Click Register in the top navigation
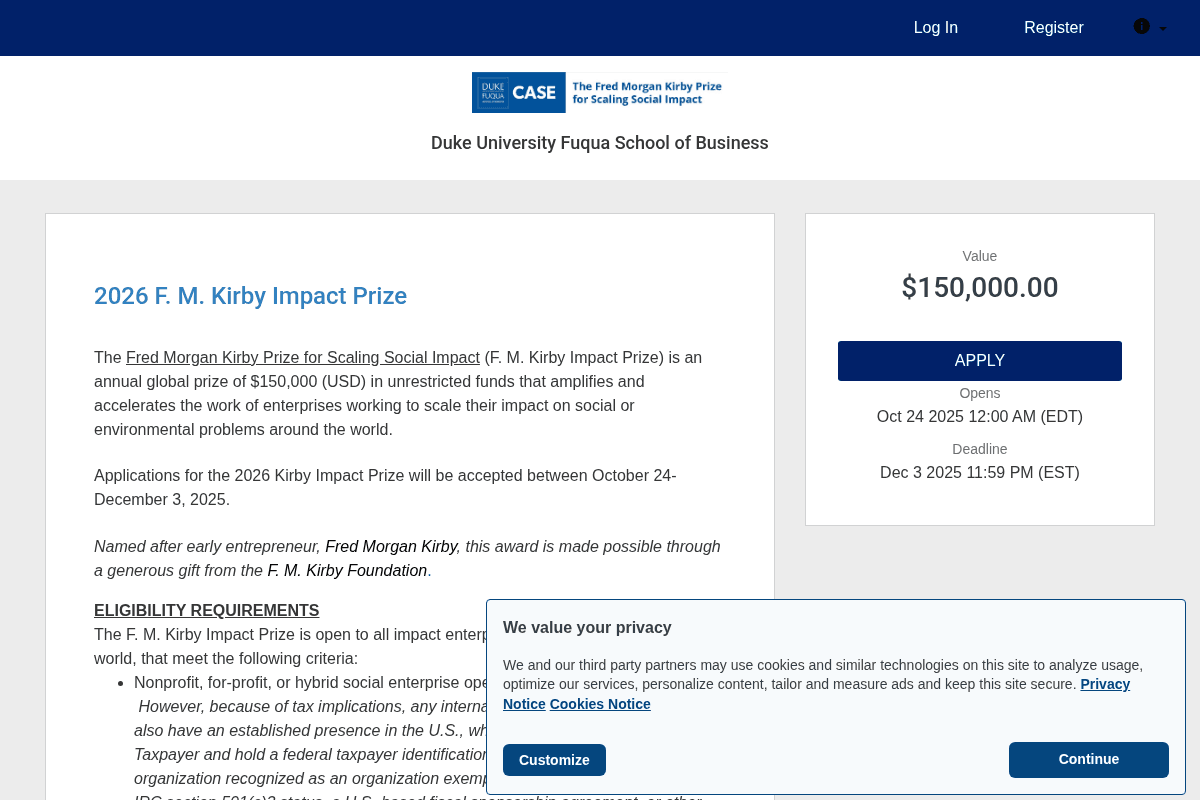 pos(1053,27)
